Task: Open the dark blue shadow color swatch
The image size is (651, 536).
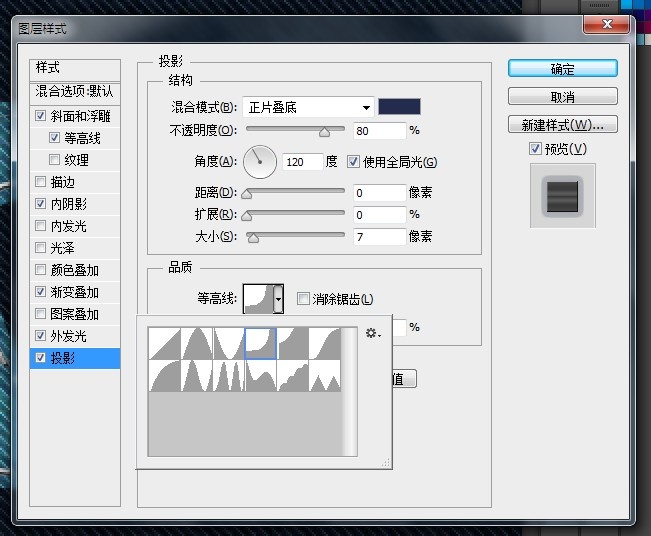Action: [399, 107]
